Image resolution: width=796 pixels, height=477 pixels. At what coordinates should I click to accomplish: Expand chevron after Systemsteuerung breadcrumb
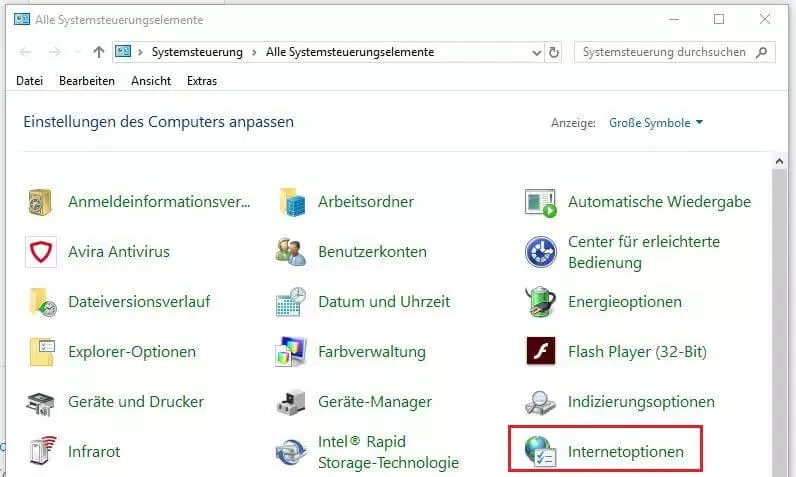coord(254,52)
